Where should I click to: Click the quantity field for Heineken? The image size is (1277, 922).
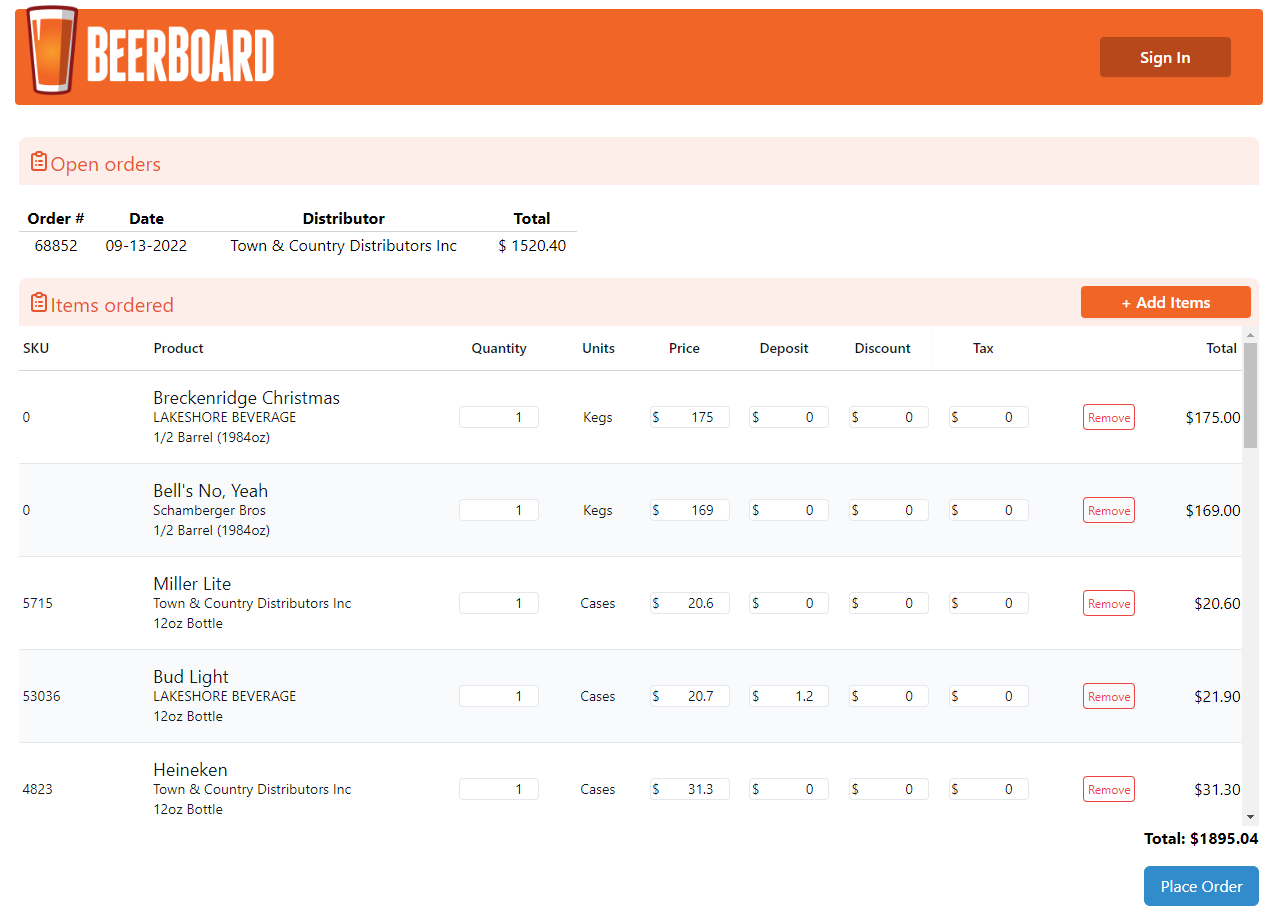point(498,789)
